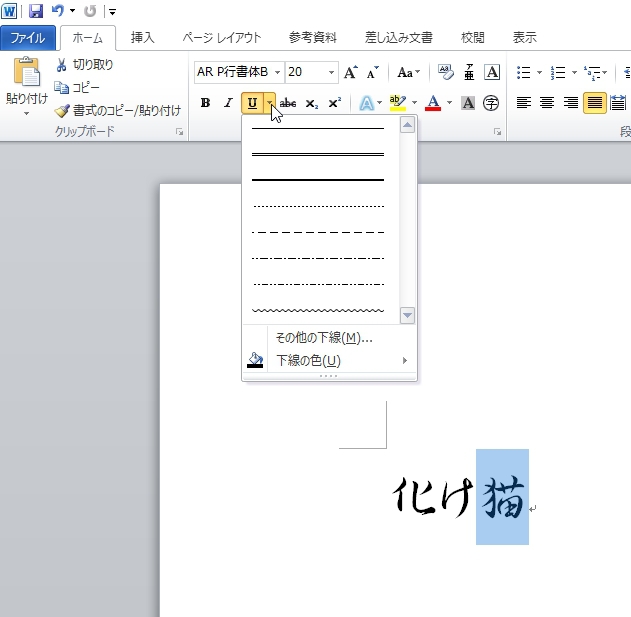Image resolution: width=631 pixels, height=617 pixels.
Task: Close the underline style dropdown arrow
Action: click(x=270, y=103)
